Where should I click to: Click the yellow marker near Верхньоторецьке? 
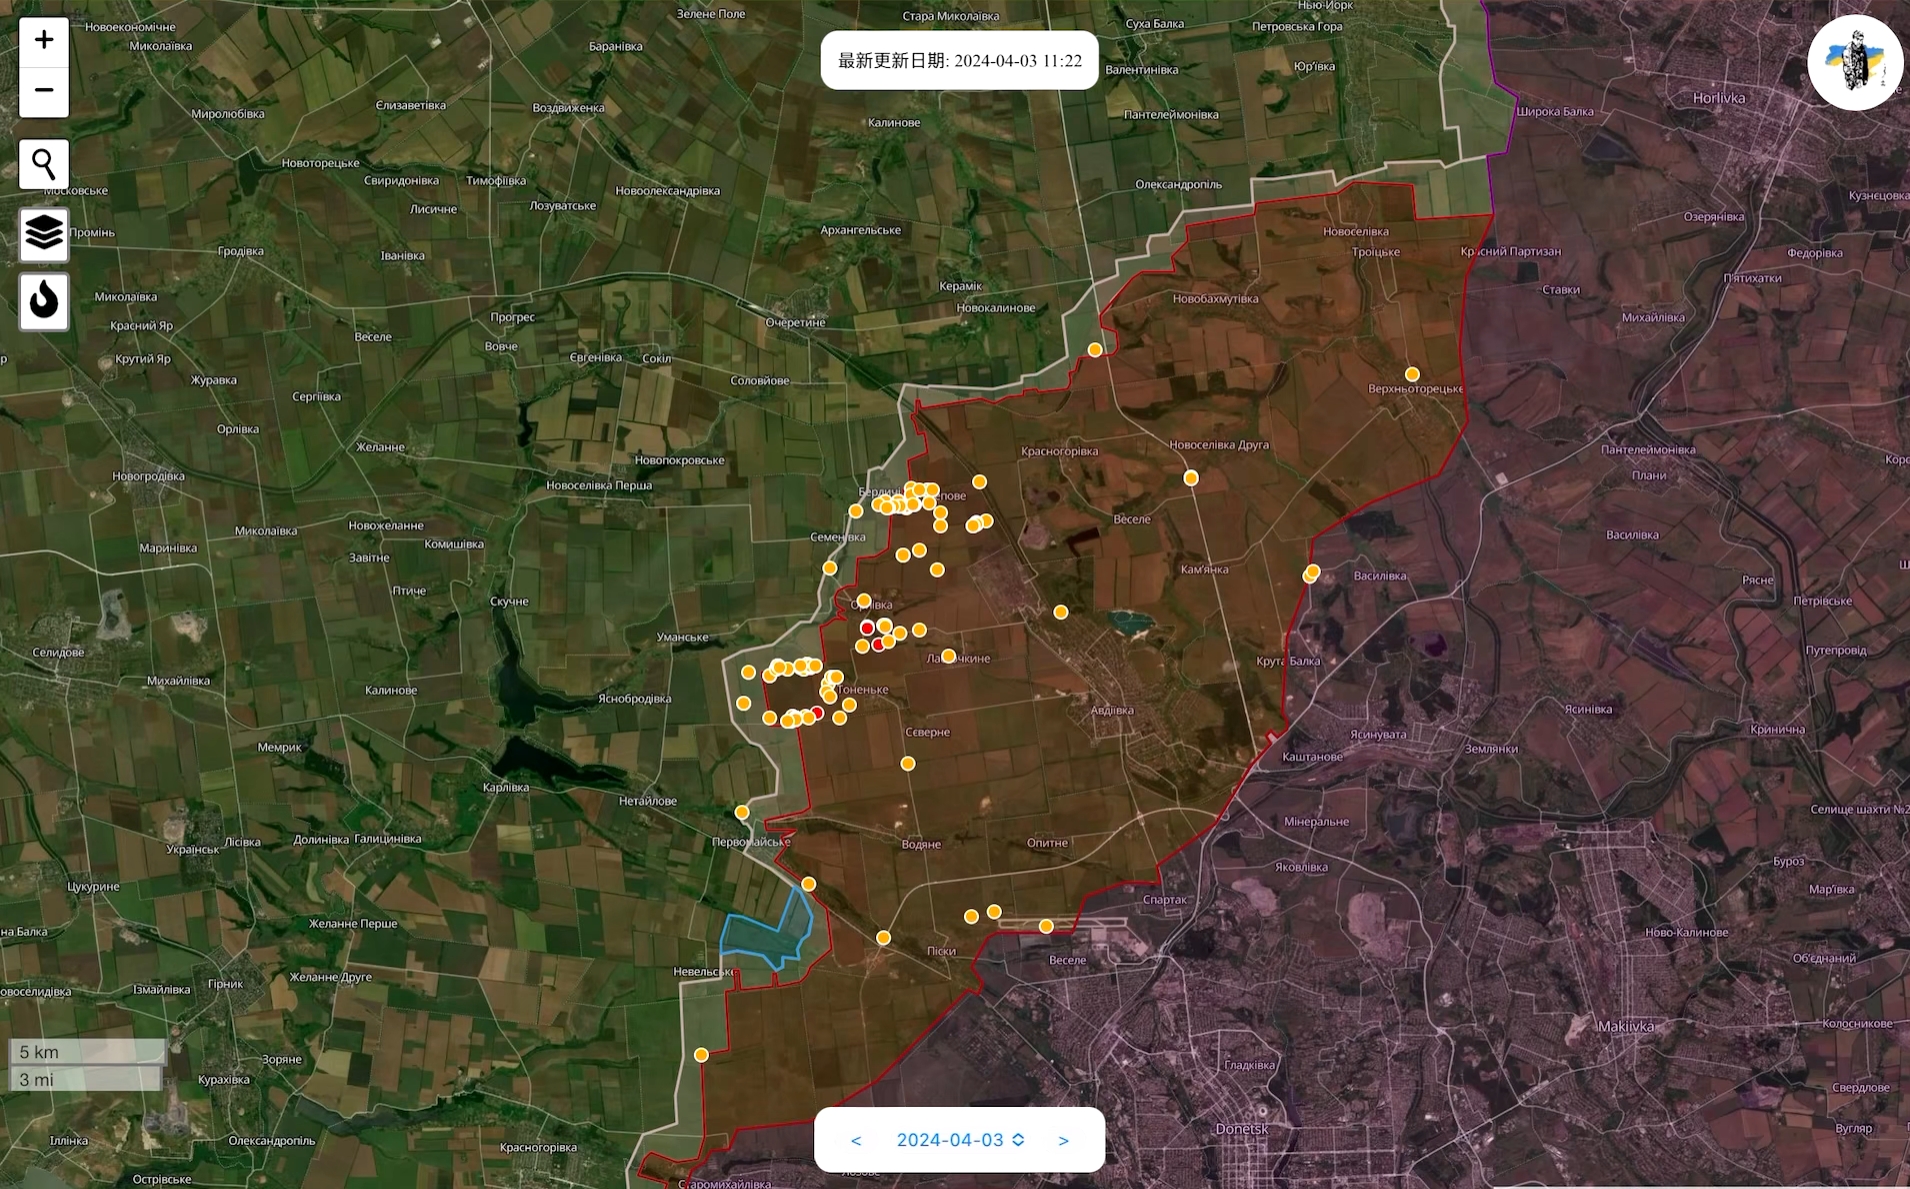point(1412,374)
